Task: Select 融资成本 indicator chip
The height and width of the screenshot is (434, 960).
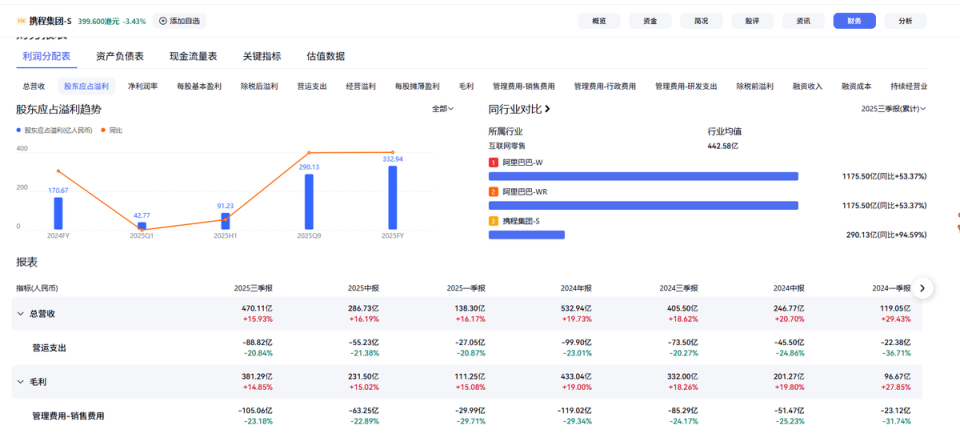Action: pyautogui.click(x=857, y=86)
